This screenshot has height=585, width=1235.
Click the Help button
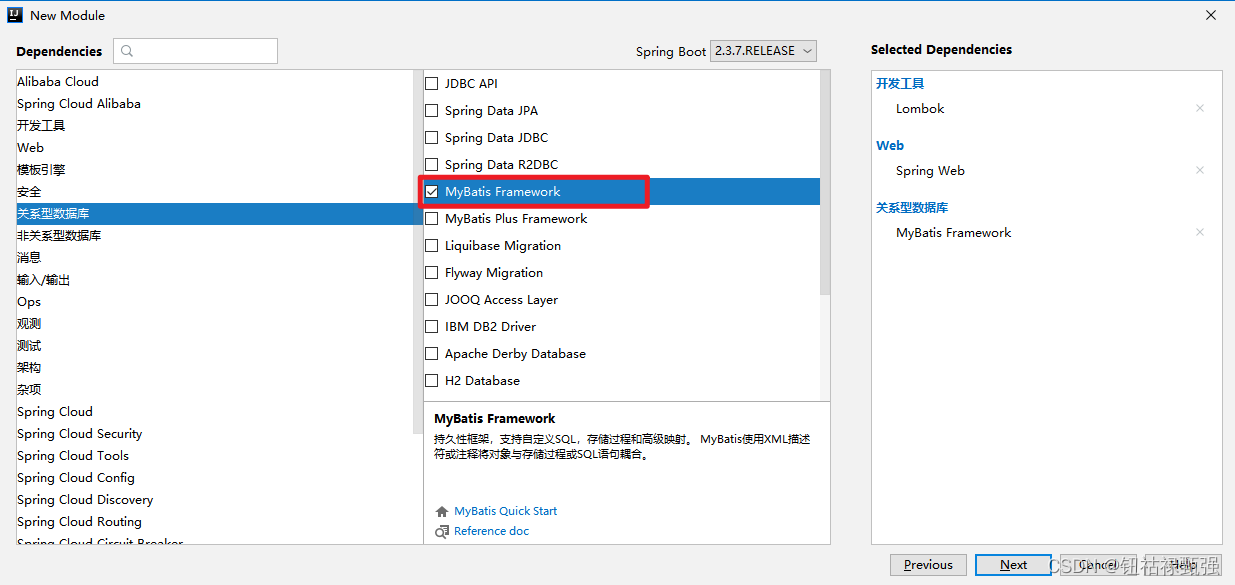pos(1184,565)
